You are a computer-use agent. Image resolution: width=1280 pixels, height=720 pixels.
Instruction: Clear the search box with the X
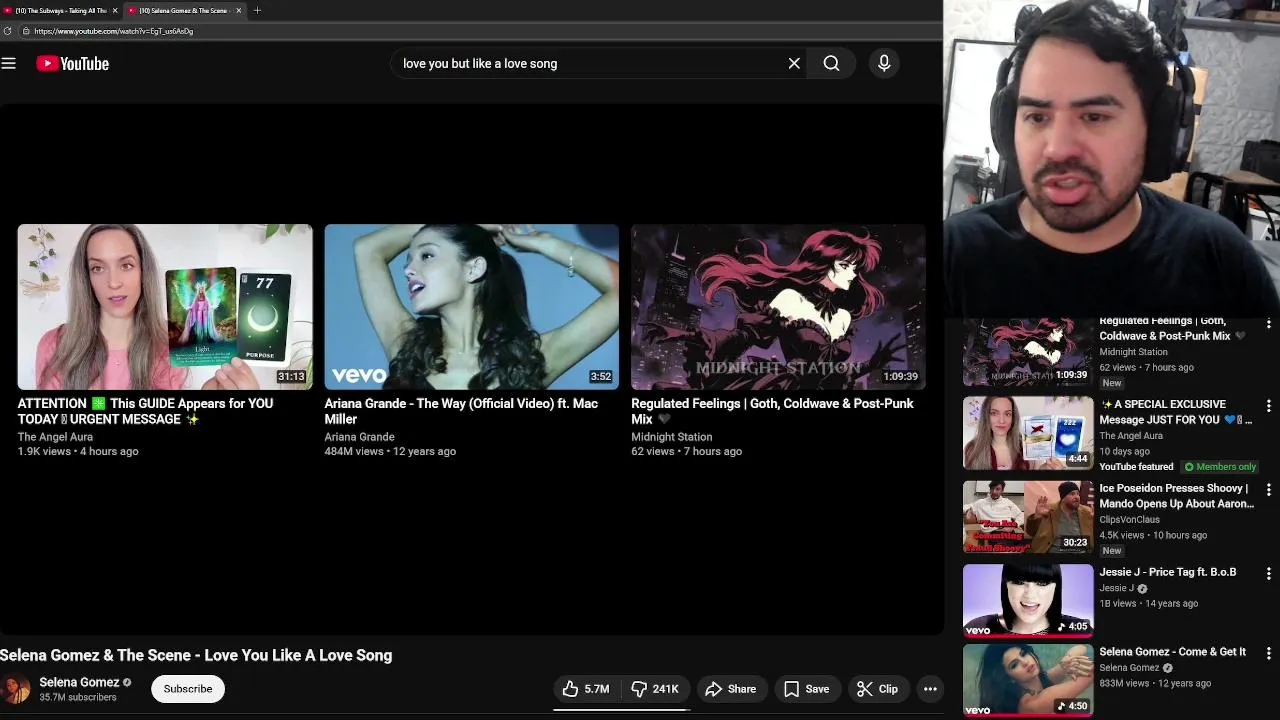point(794,63)
